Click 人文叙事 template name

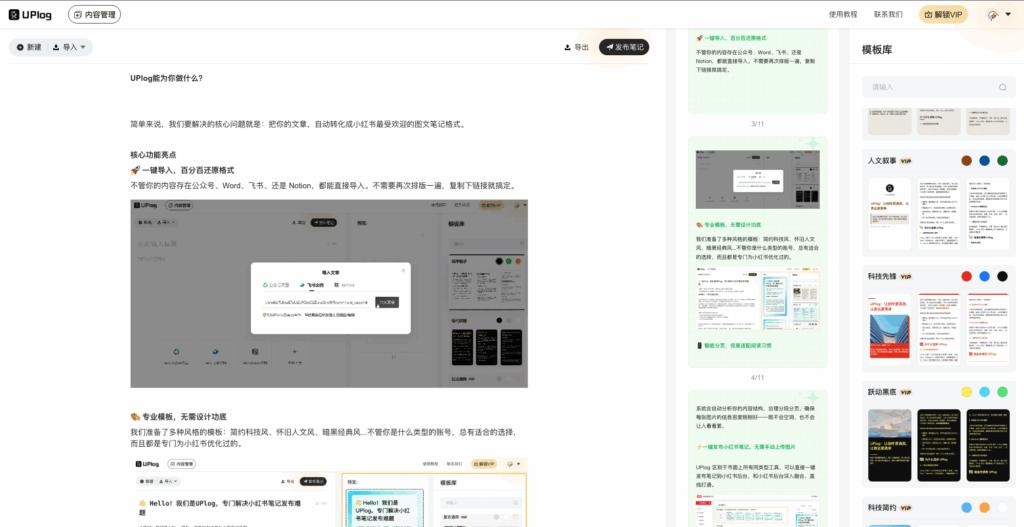882,161
